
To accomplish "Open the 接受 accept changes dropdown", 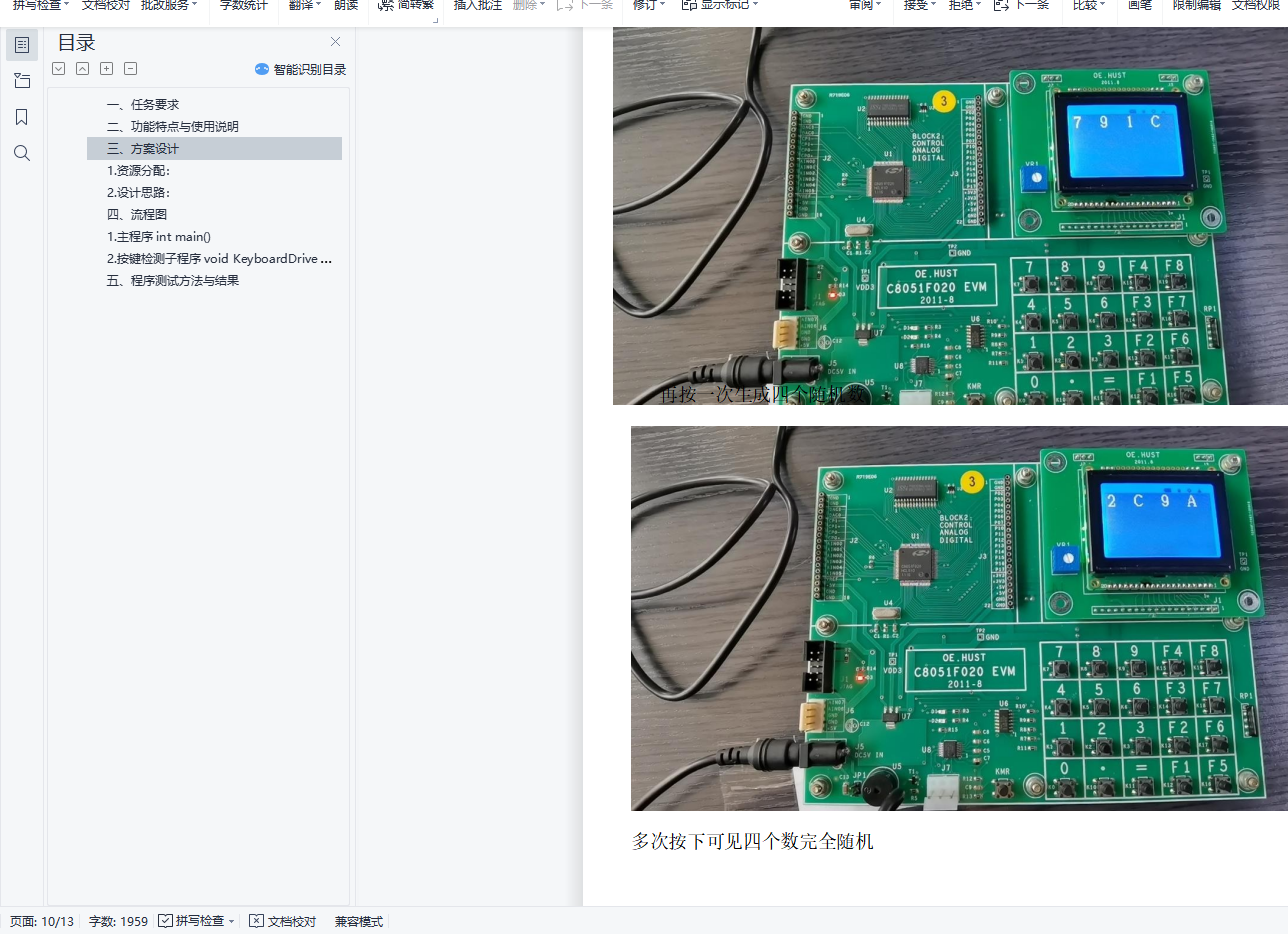I will (x=919, y=5).
